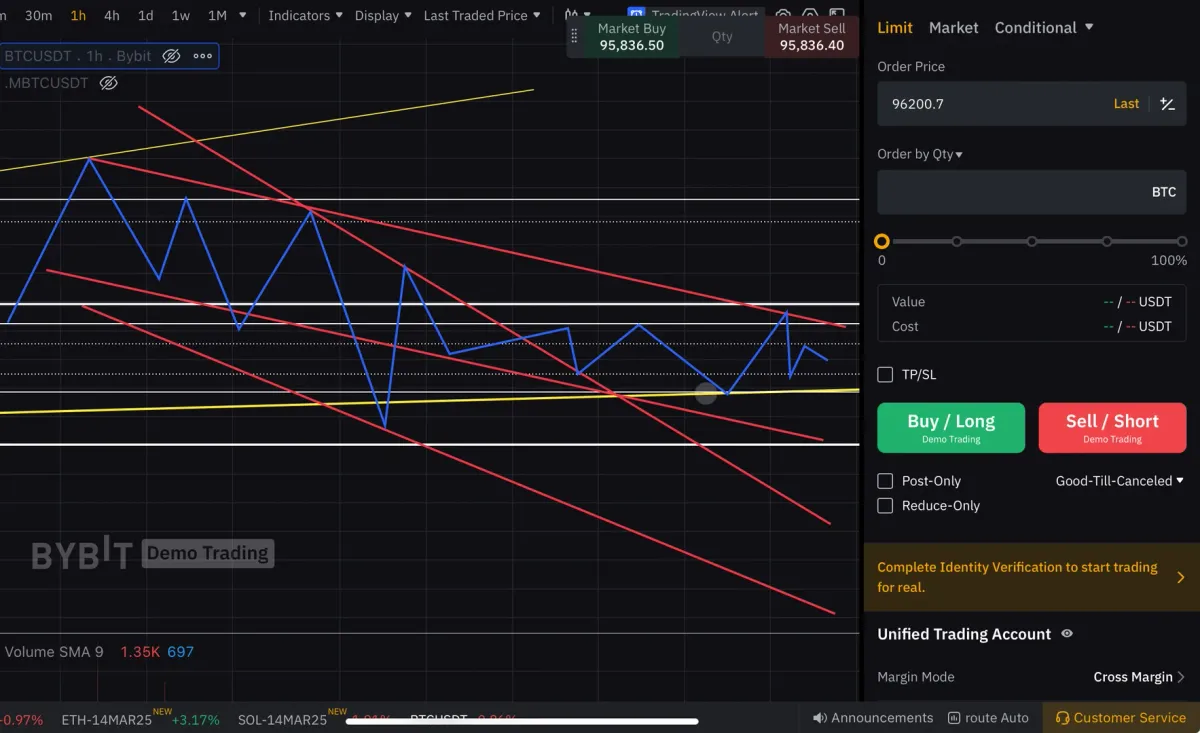Set quantity slider to the 50% dot
This screenshot has height=733, width=1200.
point(1032,241)
